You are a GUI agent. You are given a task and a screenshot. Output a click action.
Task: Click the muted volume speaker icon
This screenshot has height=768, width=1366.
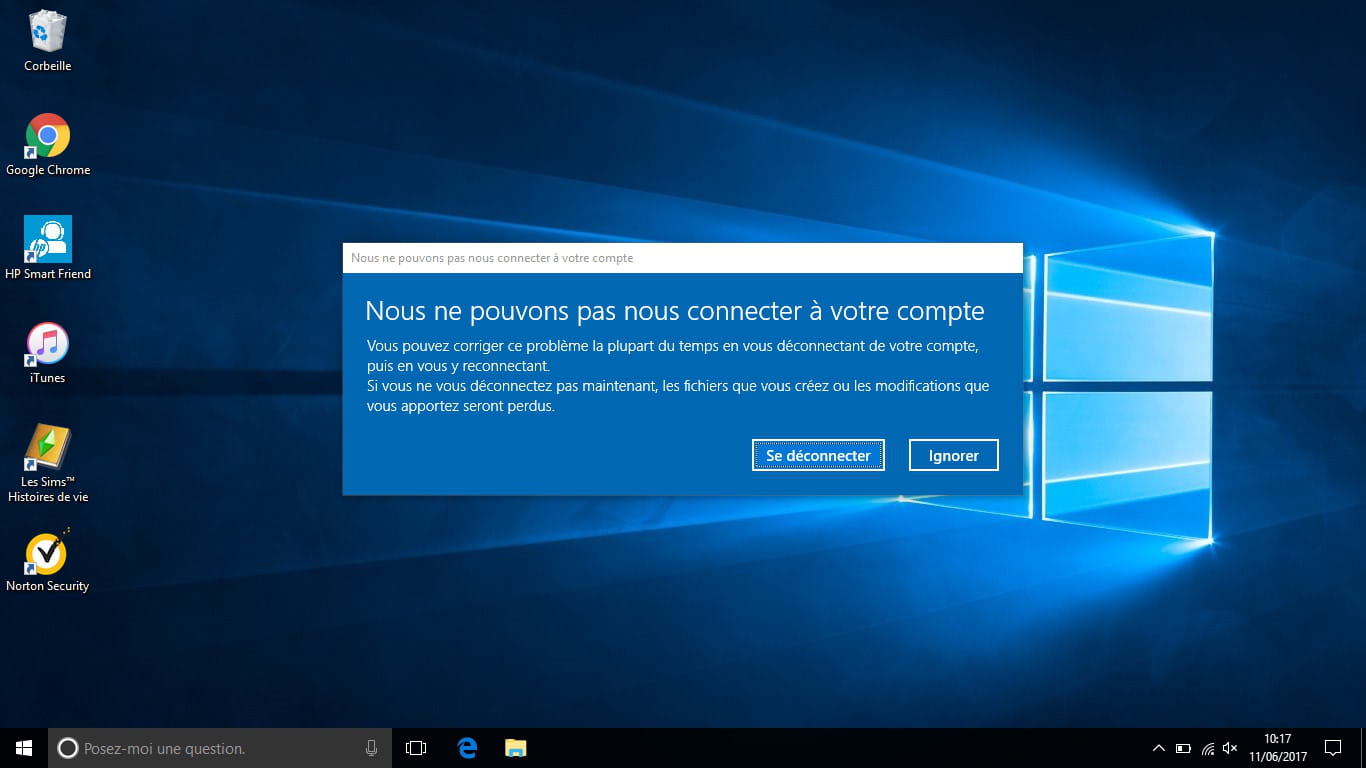click(x=1230, y=748)
